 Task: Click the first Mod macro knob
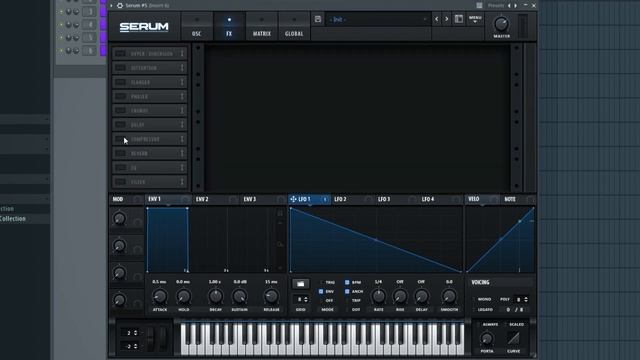(x=119, y=218)
